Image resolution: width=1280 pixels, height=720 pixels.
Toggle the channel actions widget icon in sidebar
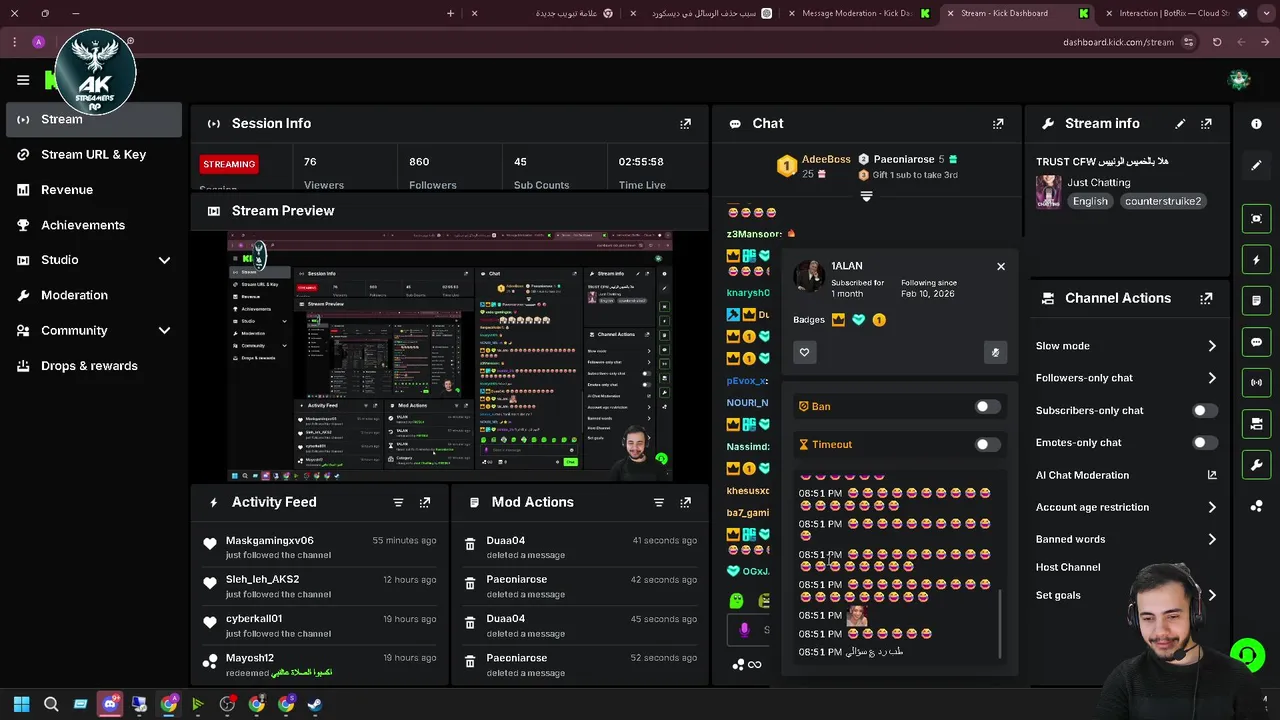tap(1256, 424)
